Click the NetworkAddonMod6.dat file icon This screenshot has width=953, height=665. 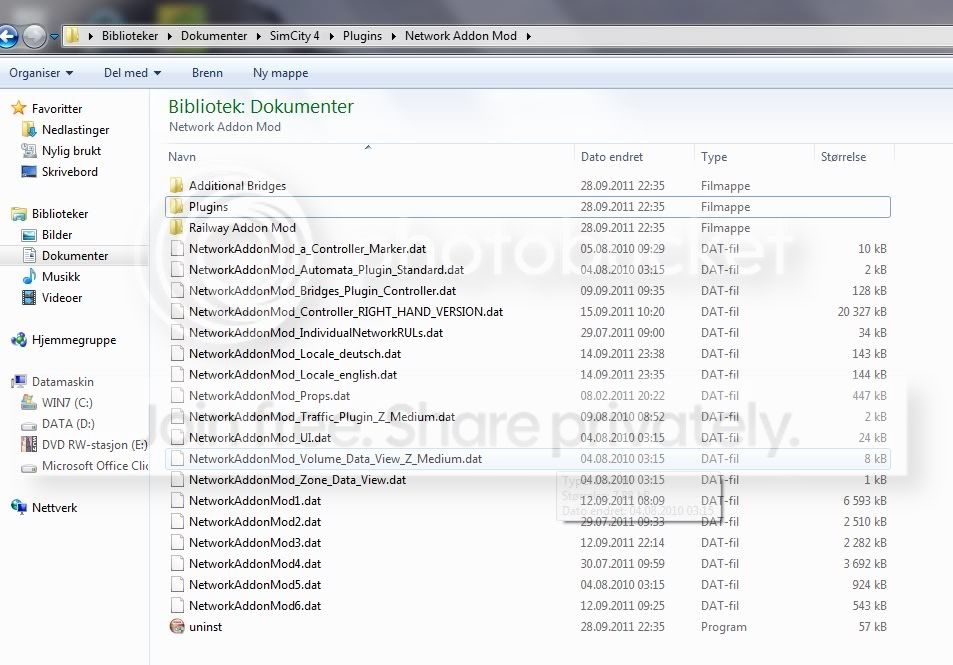click(x=177, y=605)
